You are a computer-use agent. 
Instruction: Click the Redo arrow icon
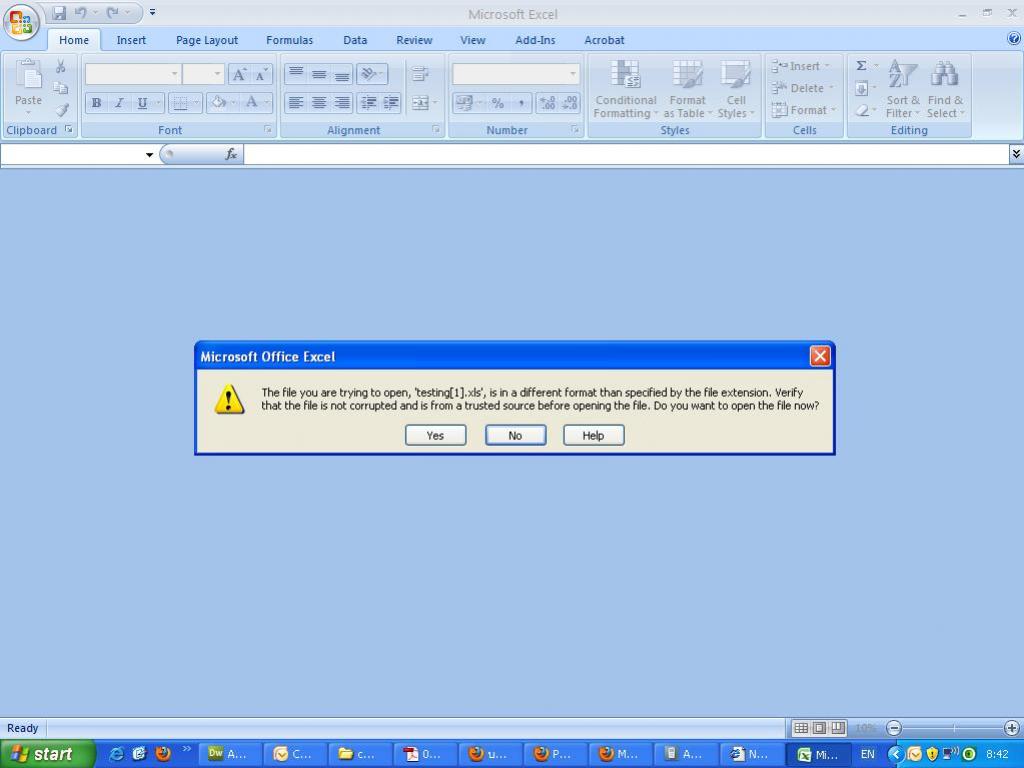(113, 12)
